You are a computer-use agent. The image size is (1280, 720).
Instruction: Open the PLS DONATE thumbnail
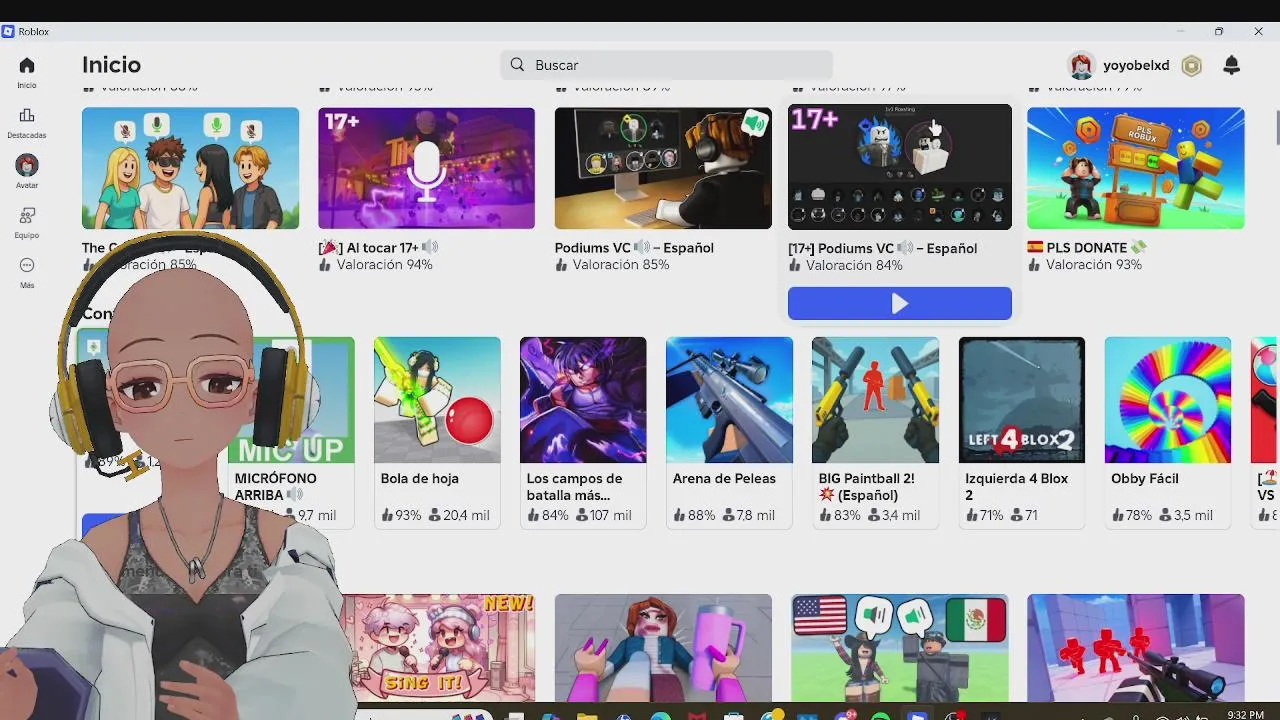pos(1136,168)
